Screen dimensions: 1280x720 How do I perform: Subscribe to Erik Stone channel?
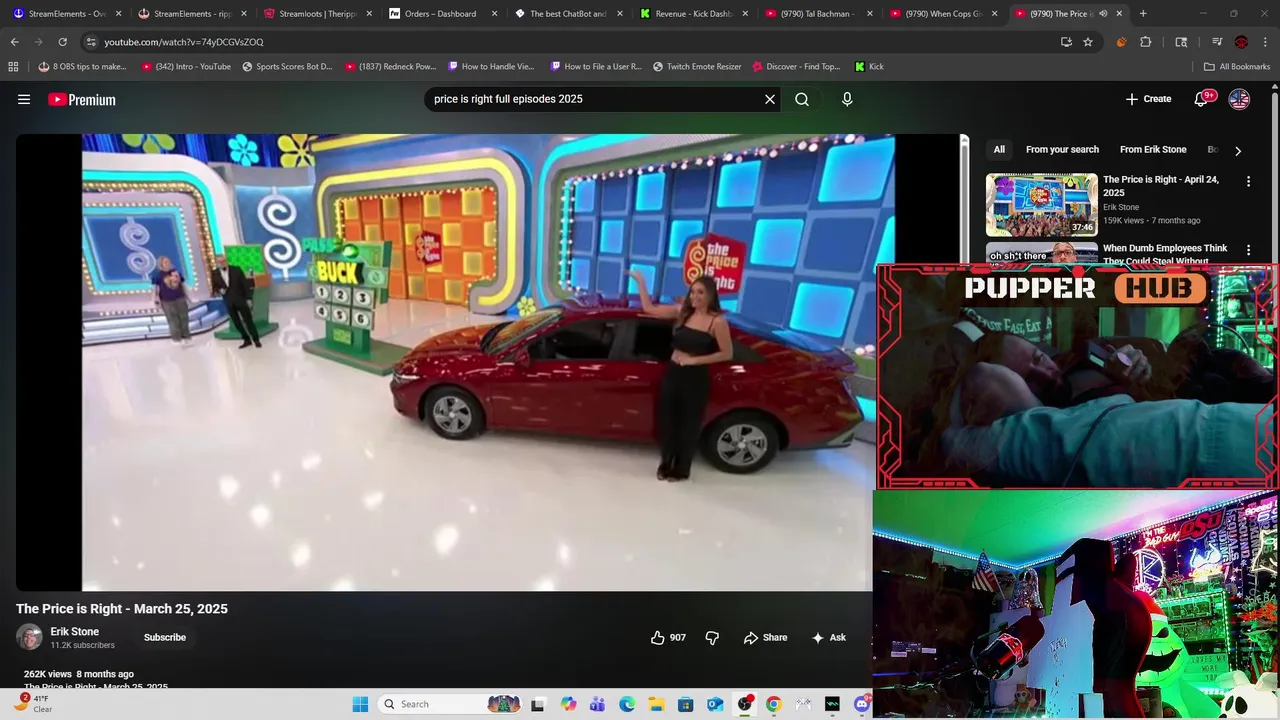(165, 637)
